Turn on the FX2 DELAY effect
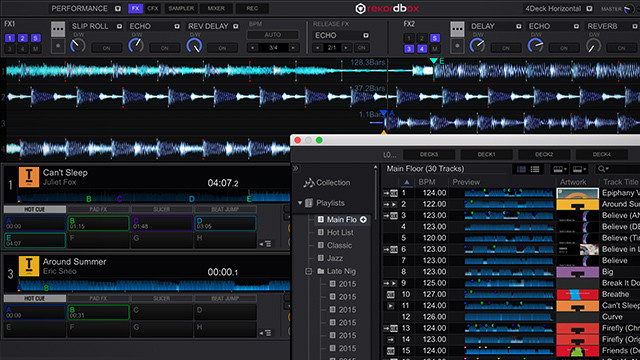 (506, 48)
